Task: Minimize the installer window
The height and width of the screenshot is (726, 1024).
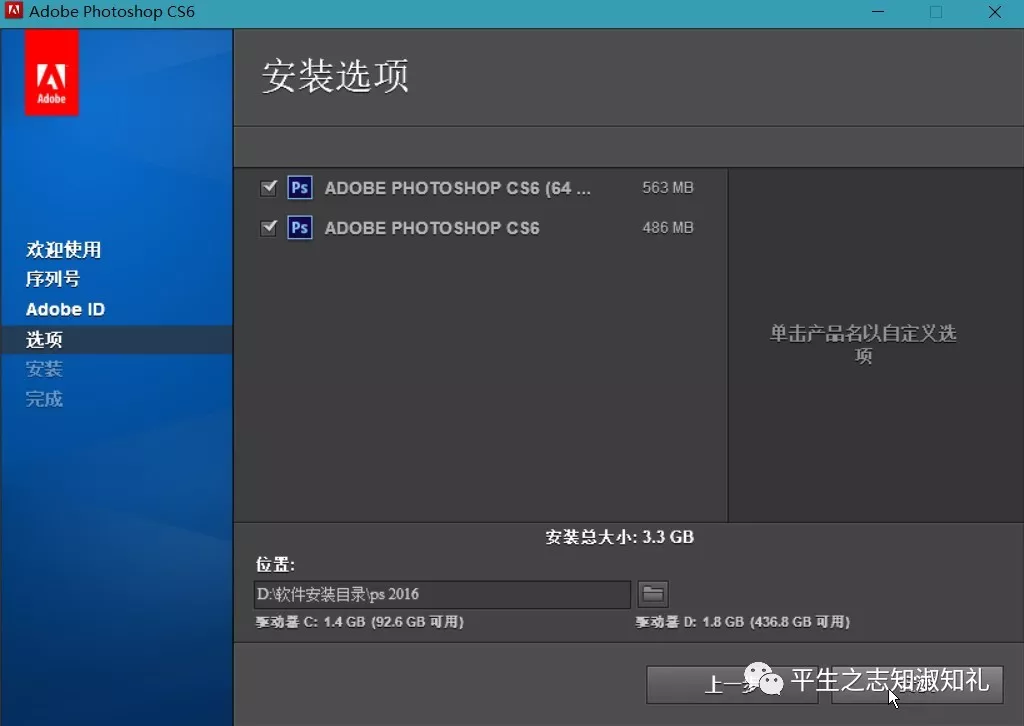Action: tap(878, 12)
